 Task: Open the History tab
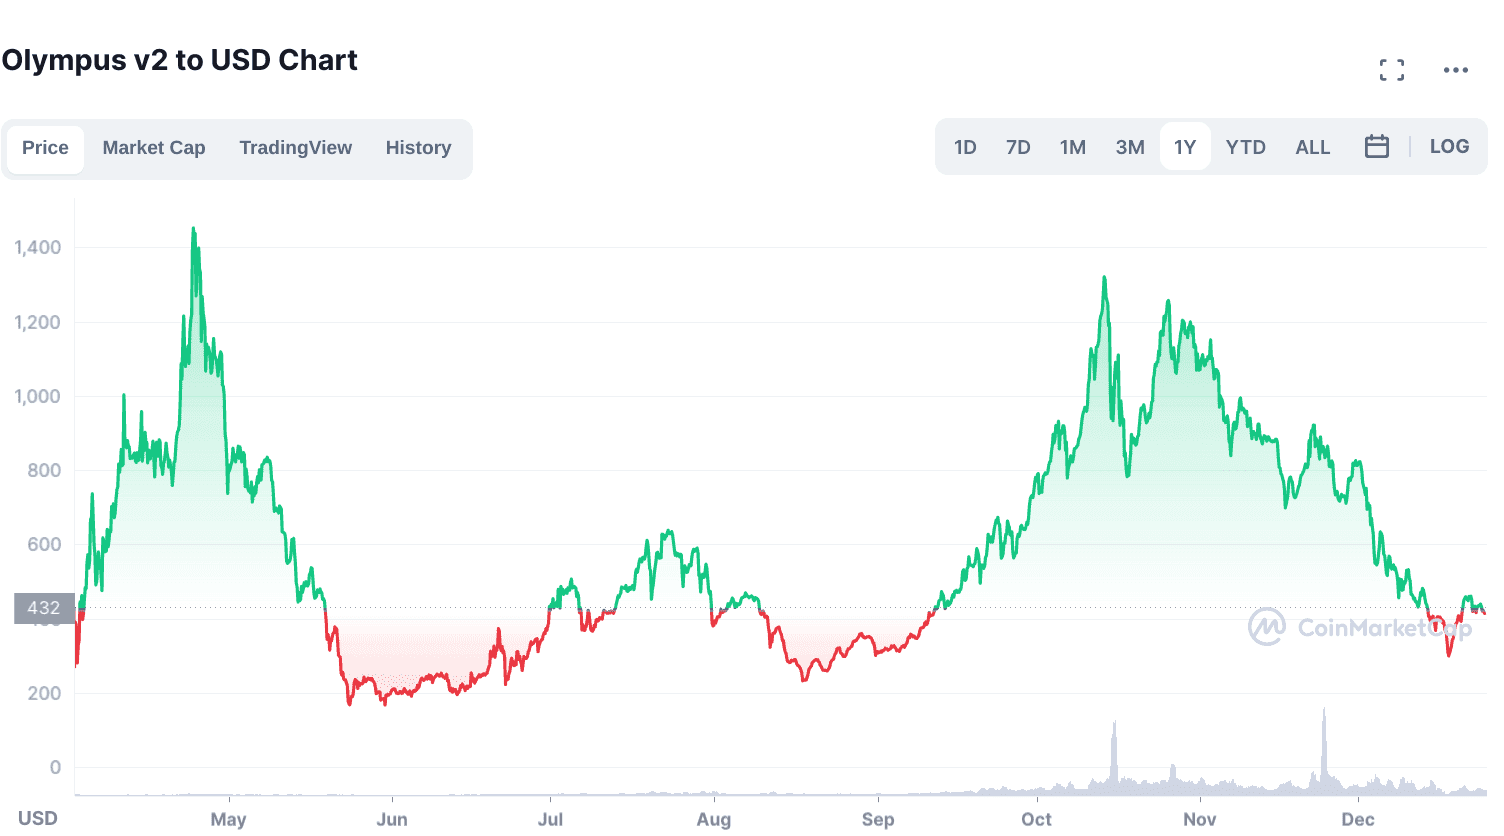(418, 148)
